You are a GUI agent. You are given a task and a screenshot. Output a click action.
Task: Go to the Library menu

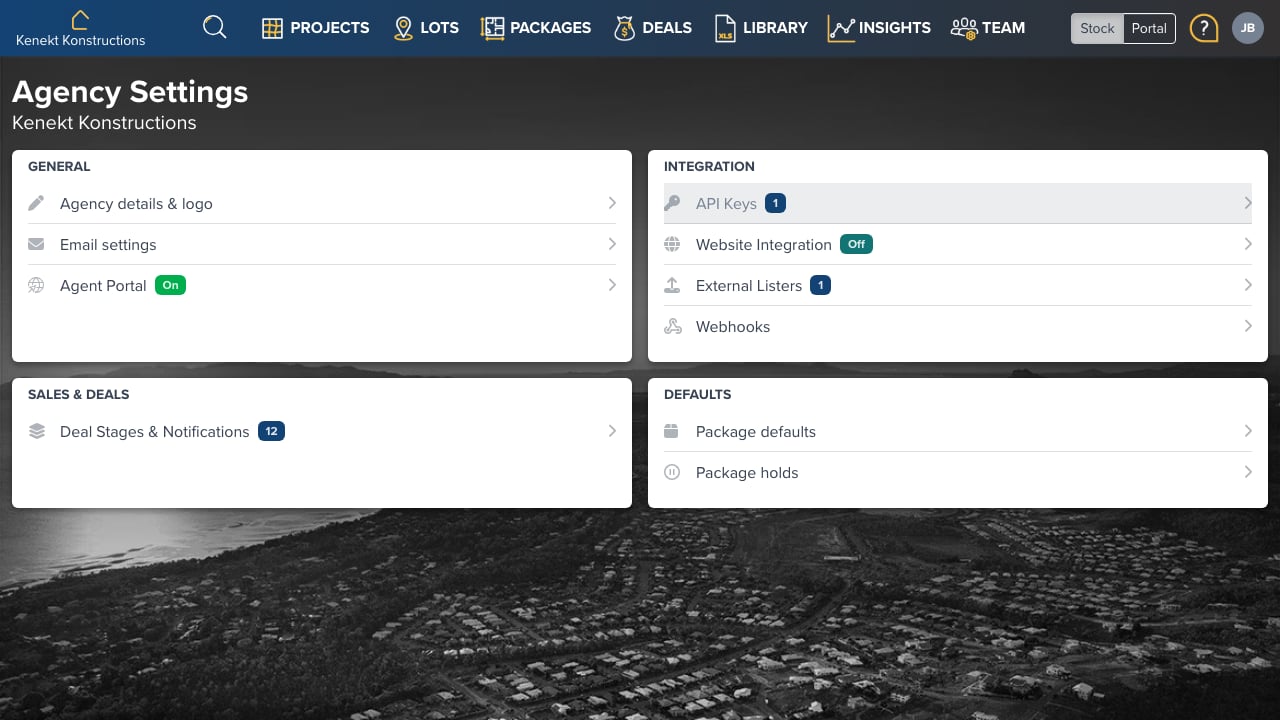coord(762,28)
